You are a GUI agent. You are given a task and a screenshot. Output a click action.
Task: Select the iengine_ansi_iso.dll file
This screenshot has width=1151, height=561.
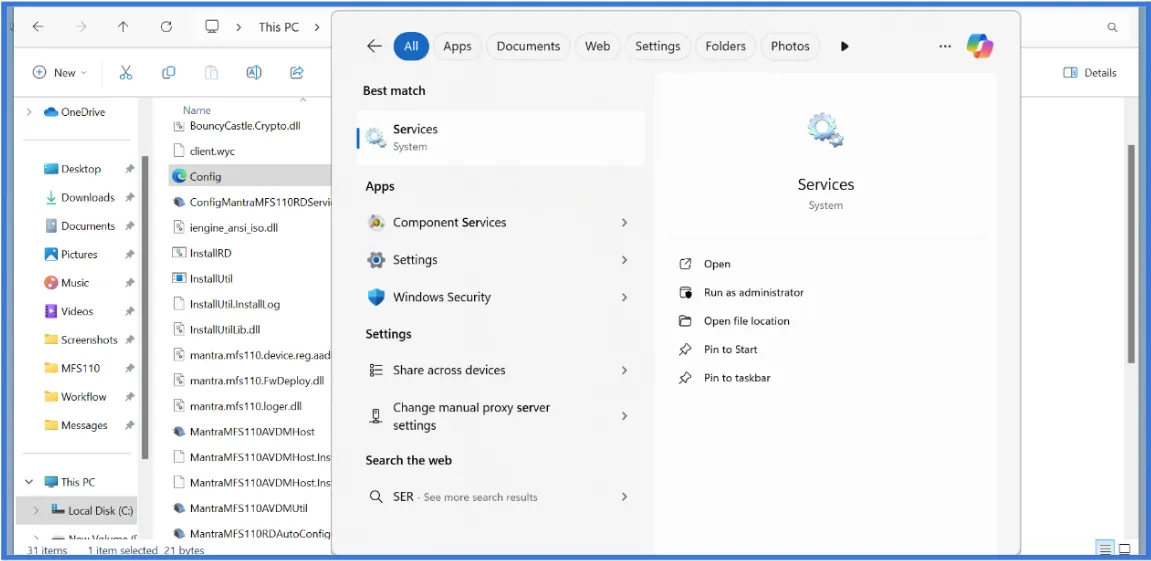coord(233,228)
